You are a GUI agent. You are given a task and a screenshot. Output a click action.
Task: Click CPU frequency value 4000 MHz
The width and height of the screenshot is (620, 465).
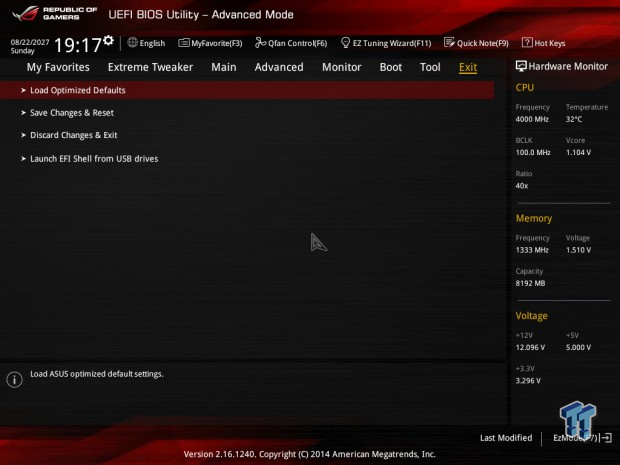point(532,119)
